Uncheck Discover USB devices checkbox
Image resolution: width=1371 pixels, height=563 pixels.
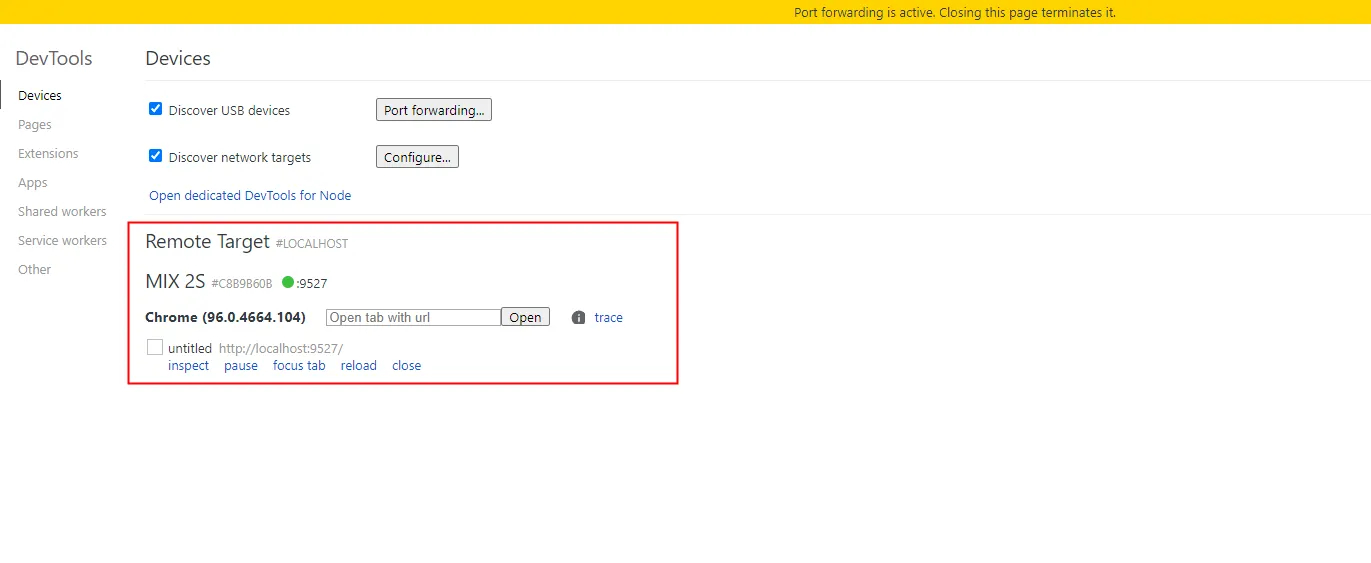pos(155,109)
